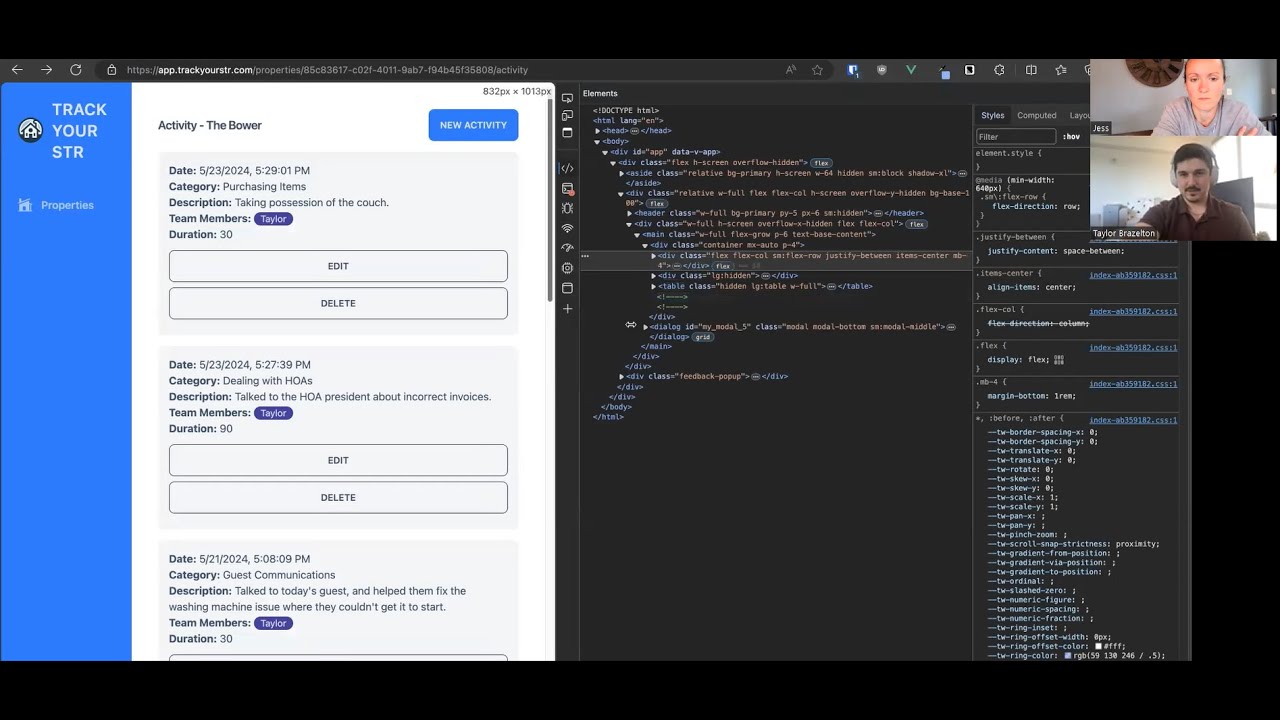Screen dimensions: 1280x720
Task: Expand the table hidden lg:table node
Action: click(x=653, y=286)
